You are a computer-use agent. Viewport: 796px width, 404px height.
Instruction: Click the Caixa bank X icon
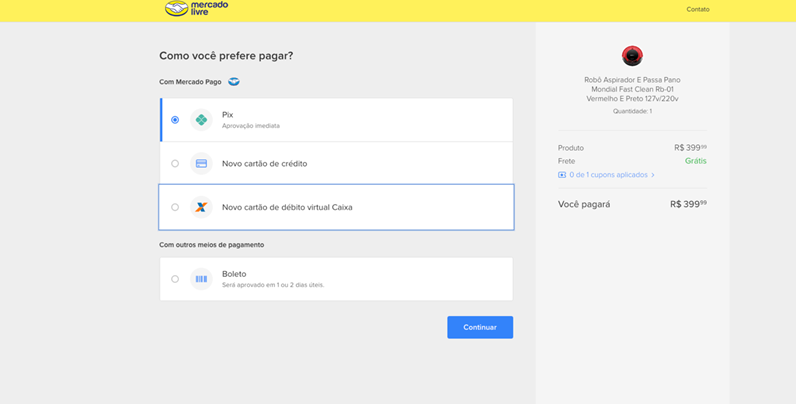201,207
